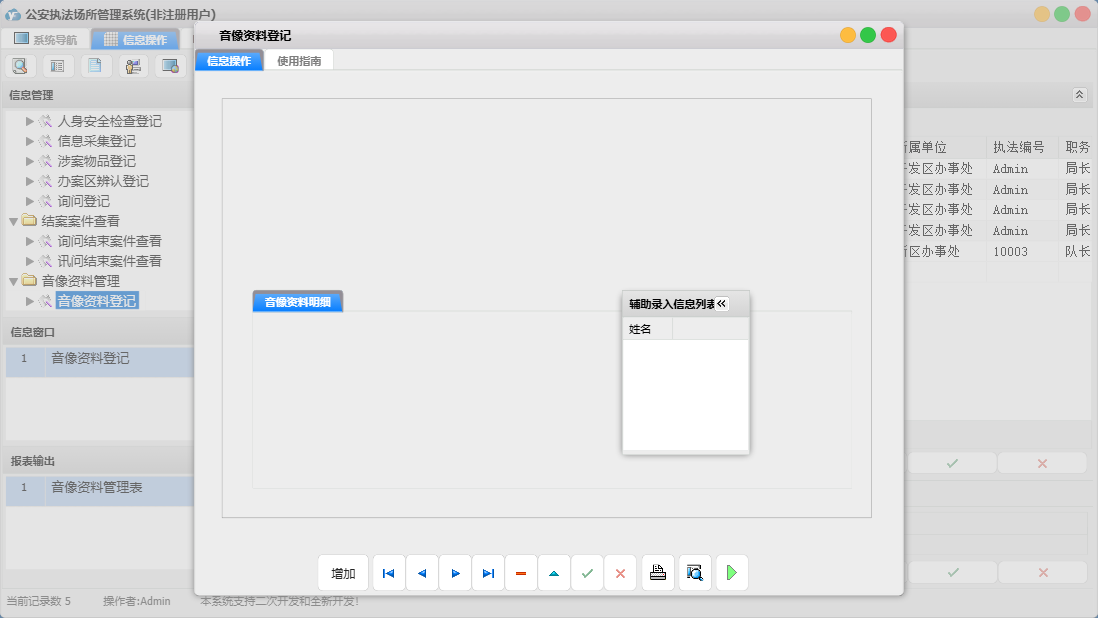Open the print preview magnifier icon
Viewport: 1098px width, 618px height.
pos(695,573)
